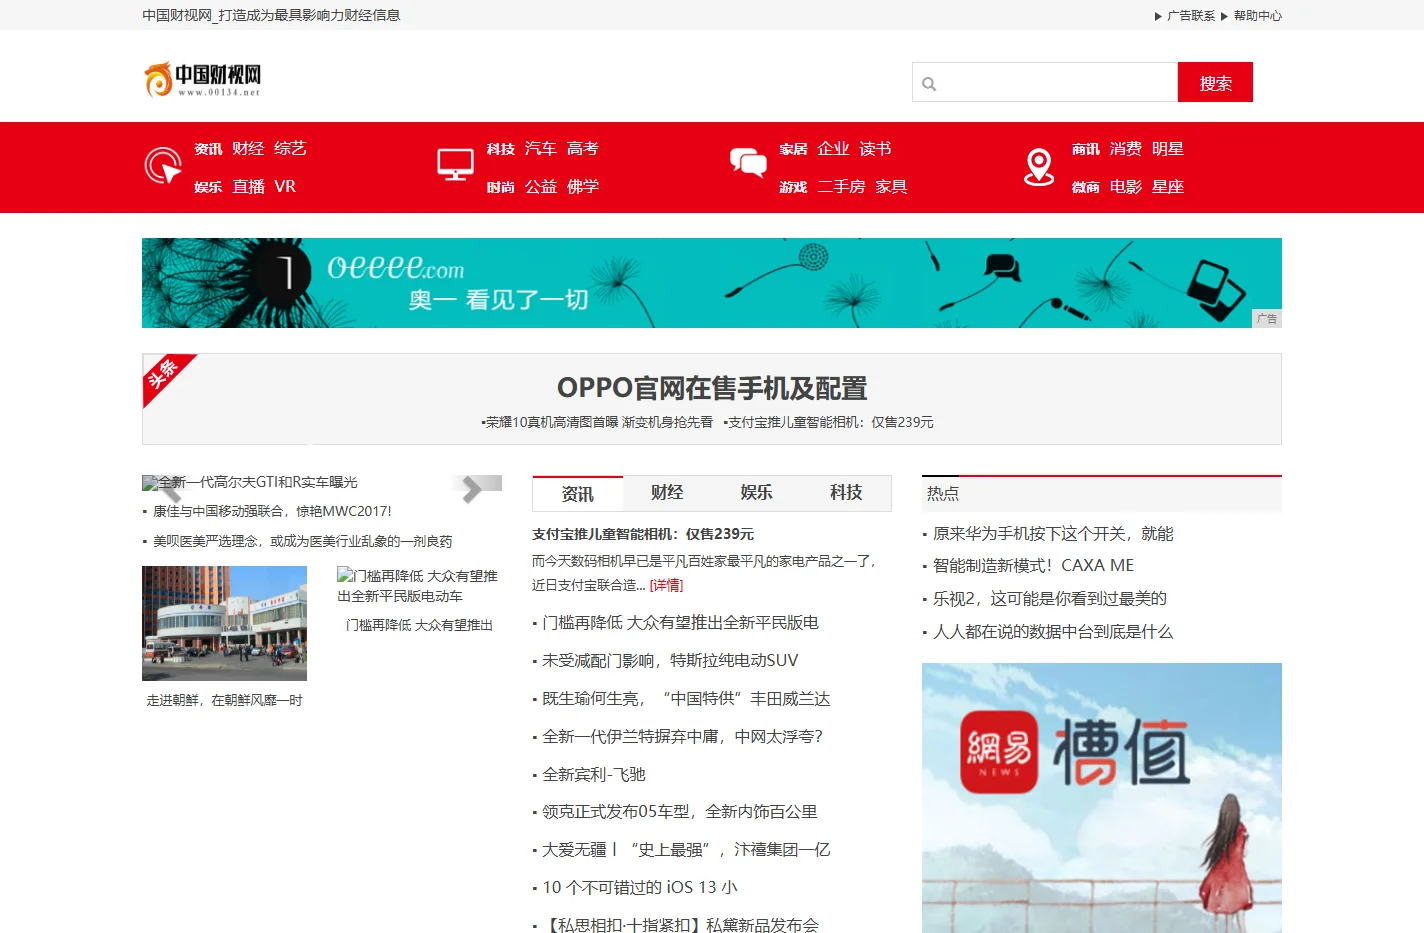This screenshot has width=1424, height=933.
Task: Open article 全新一代伊兰特摒弃中庸
Action: (x=682, y=737)
